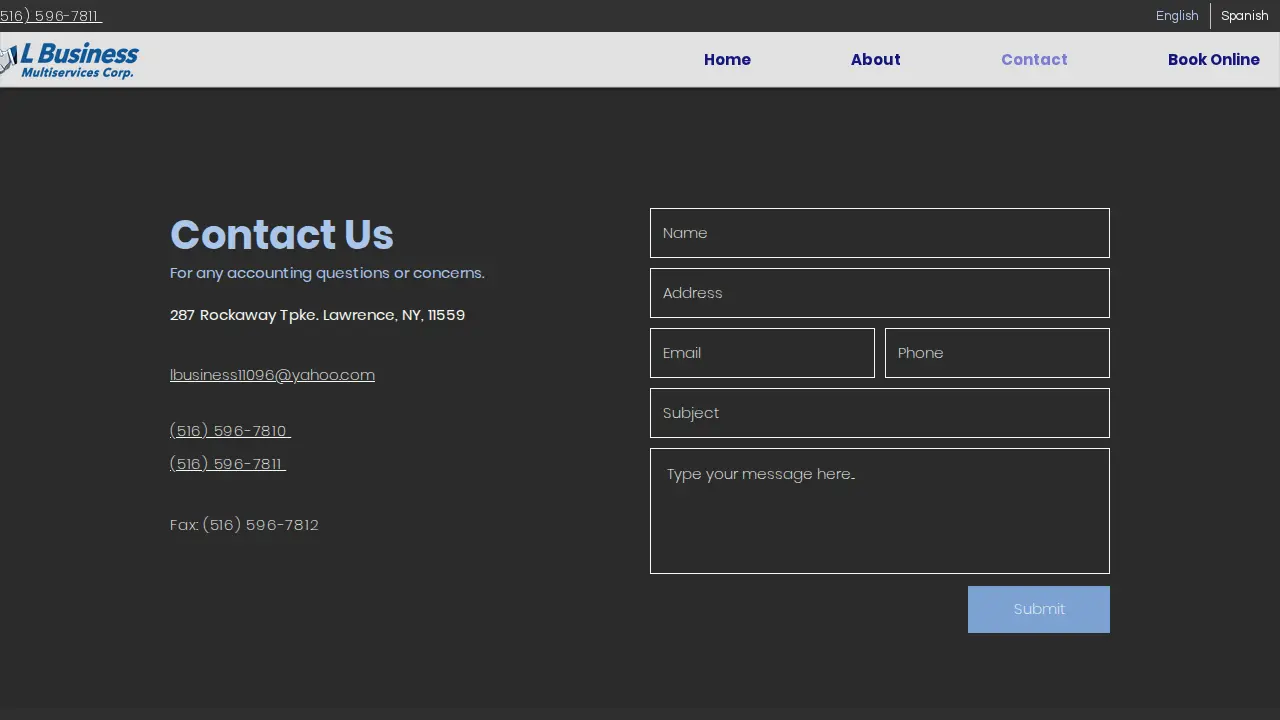Viewport: 1280px width, 720px height.
Task: Click the (516) 596-7810 phone link
Action: (230, 431)
